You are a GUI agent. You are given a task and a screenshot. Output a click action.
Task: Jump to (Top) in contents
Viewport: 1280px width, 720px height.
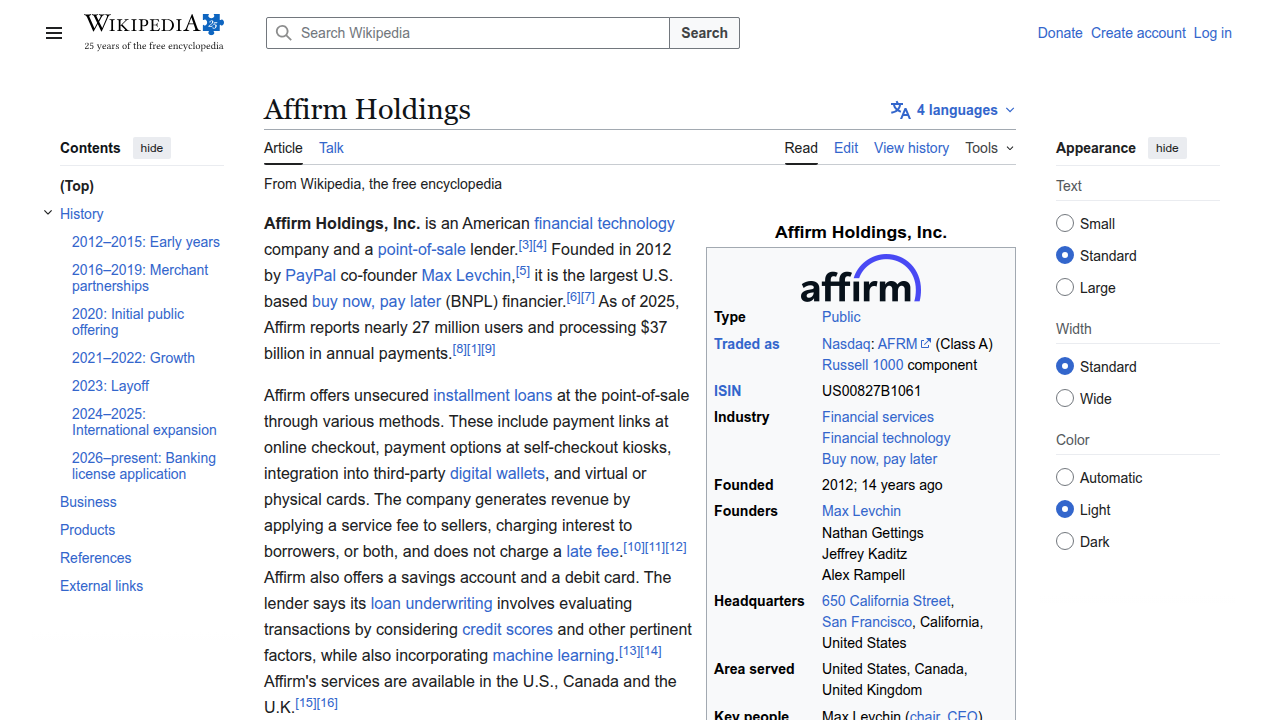point(77,186)
